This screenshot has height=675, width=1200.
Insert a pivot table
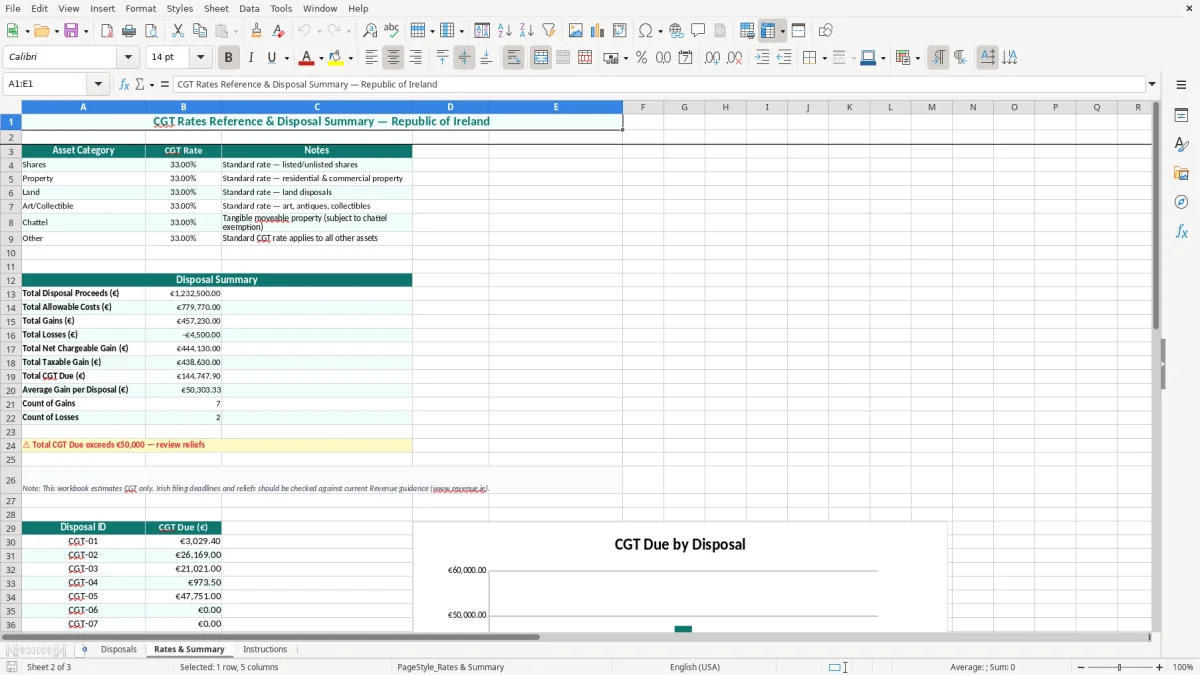(x=620, y=31)
